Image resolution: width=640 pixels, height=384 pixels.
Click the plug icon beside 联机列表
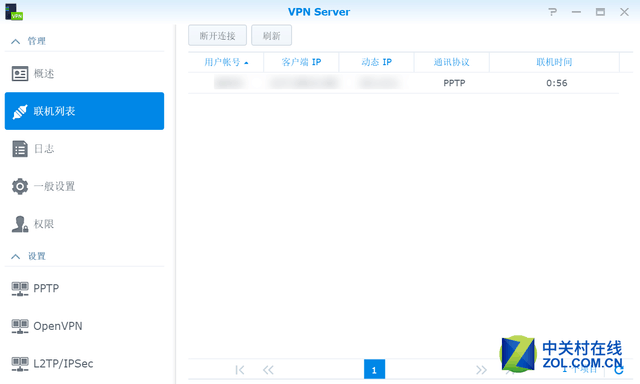20,111
